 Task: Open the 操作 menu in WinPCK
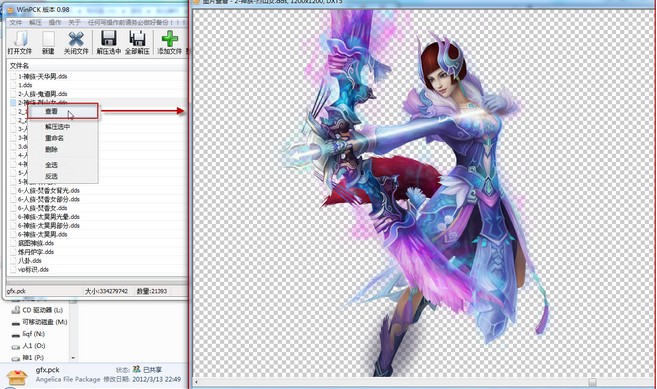54,22
